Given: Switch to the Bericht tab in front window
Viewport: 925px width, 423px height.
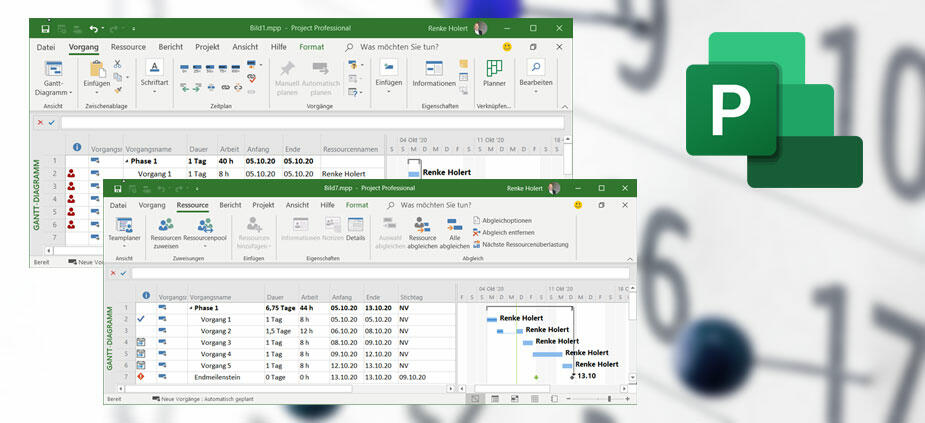Looking at the screenshot, I should [x=230, y=205].
